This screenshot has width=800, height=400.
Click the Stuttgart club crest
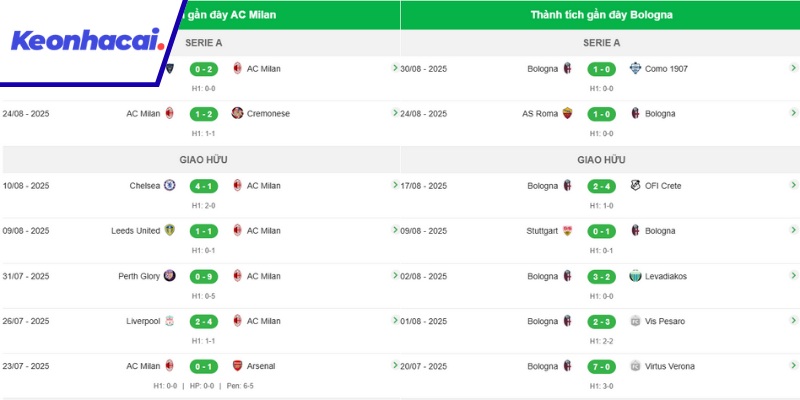[568, 230]
